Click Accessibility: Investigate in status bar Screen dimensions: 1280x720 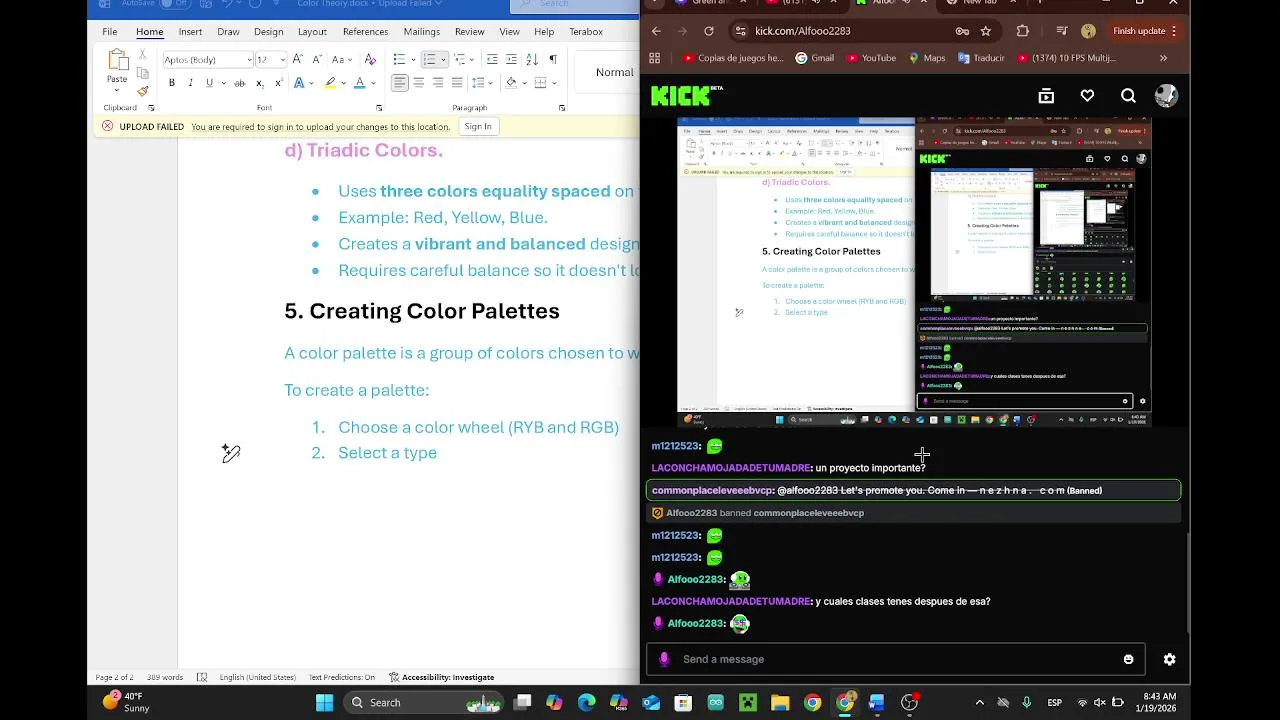pos(441,677)
